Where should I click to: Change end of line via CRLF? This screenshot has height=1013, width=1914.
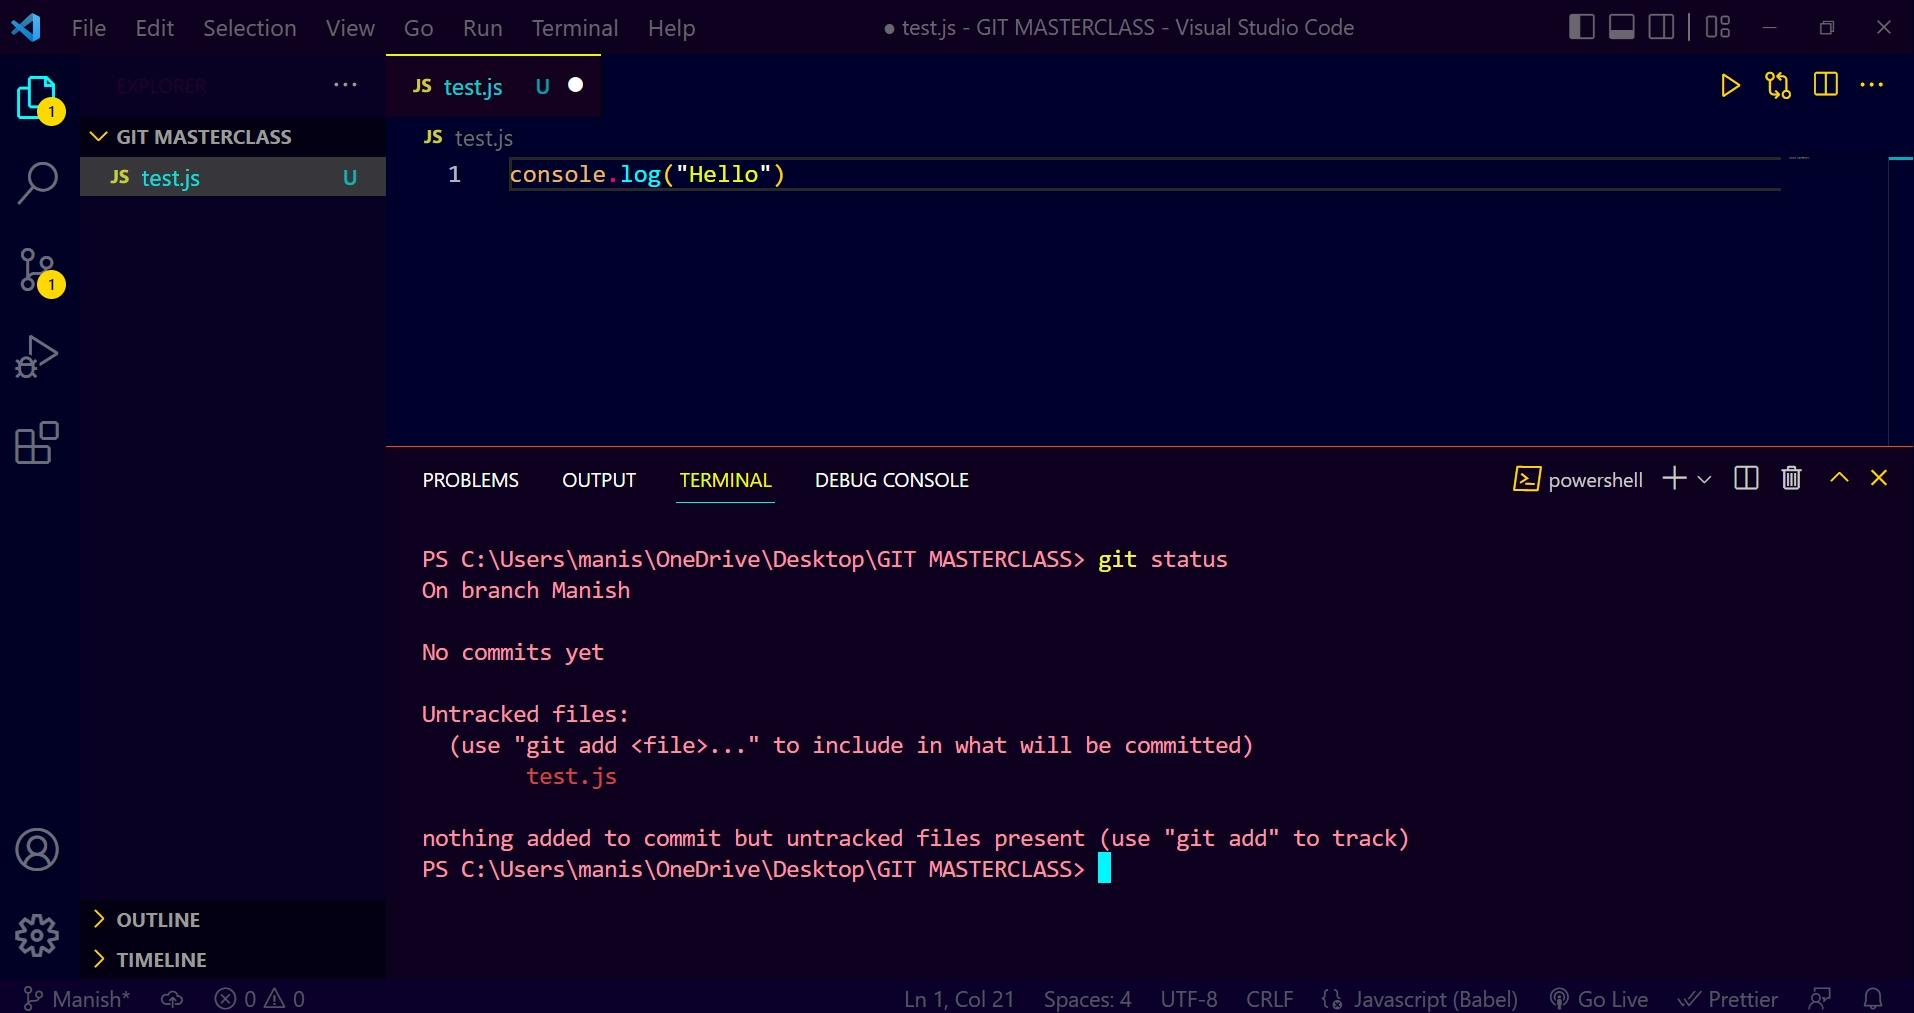(1269, 998)
